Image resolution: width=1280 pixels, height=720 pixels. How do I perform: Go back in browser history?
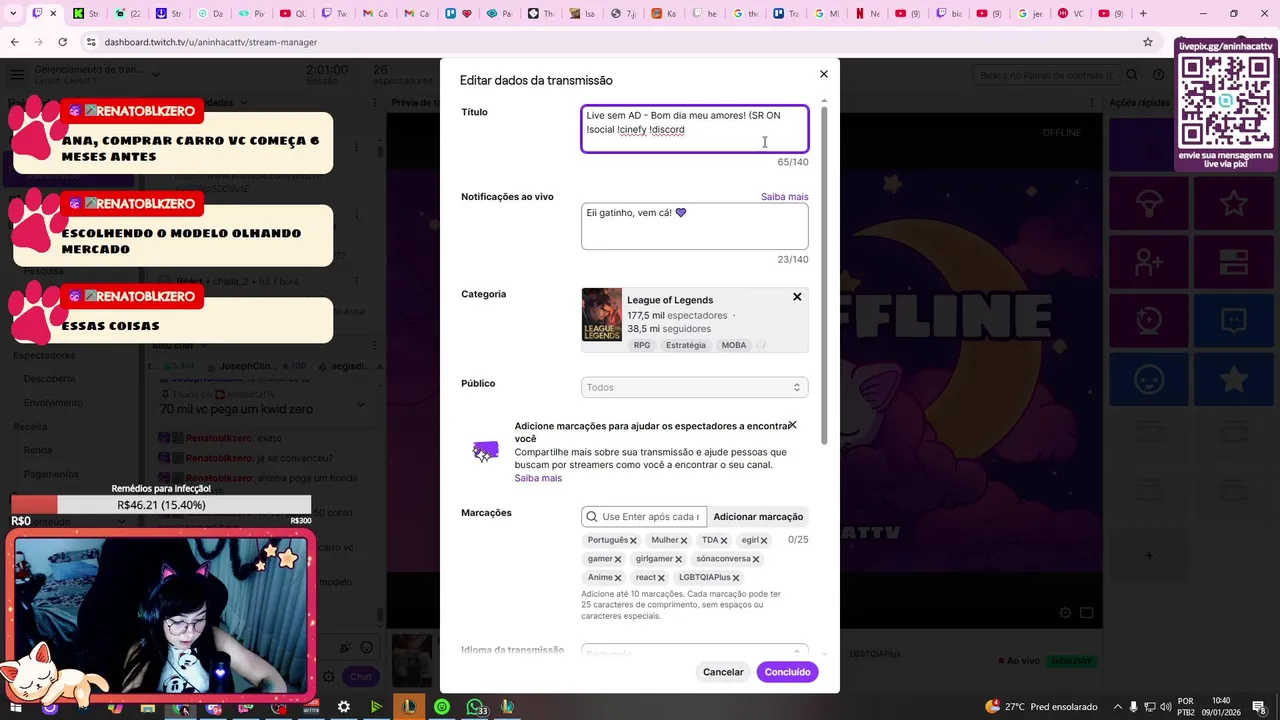tap(14, 42)
